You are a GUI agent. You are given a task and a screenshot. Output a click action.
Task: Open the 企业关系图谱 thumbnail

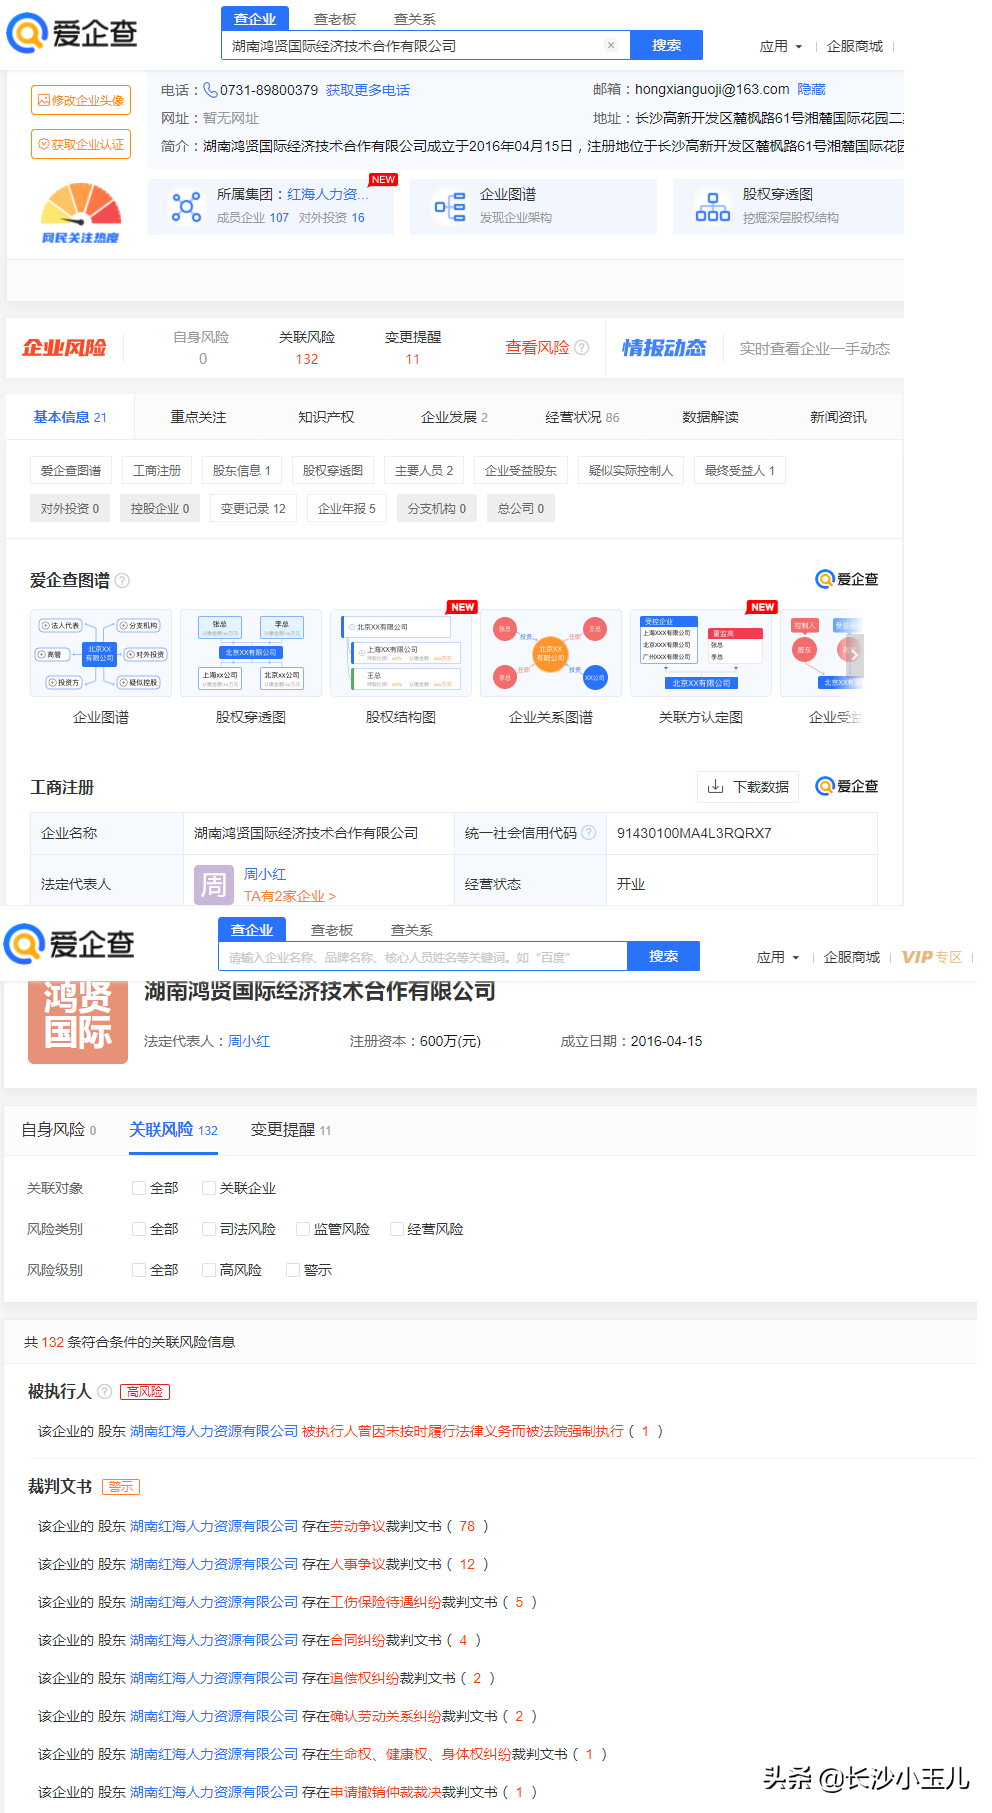point(551,654)
